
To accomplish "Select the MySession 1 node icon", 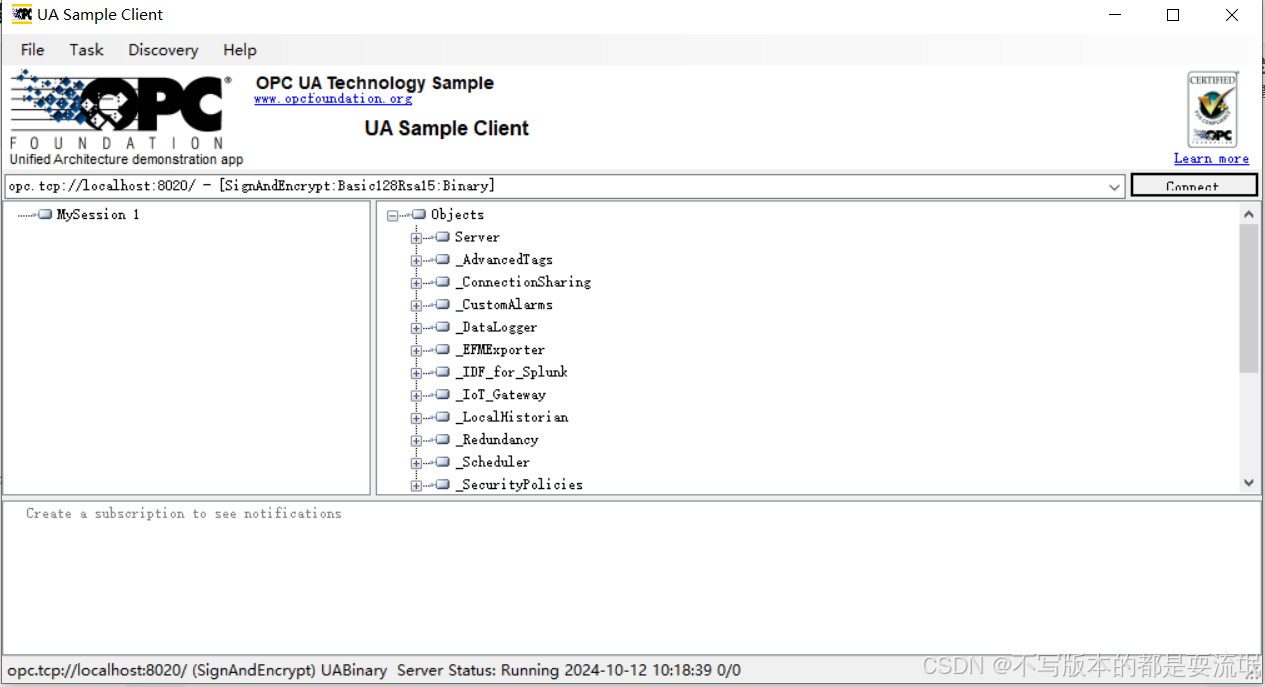I will click(45, 215).
